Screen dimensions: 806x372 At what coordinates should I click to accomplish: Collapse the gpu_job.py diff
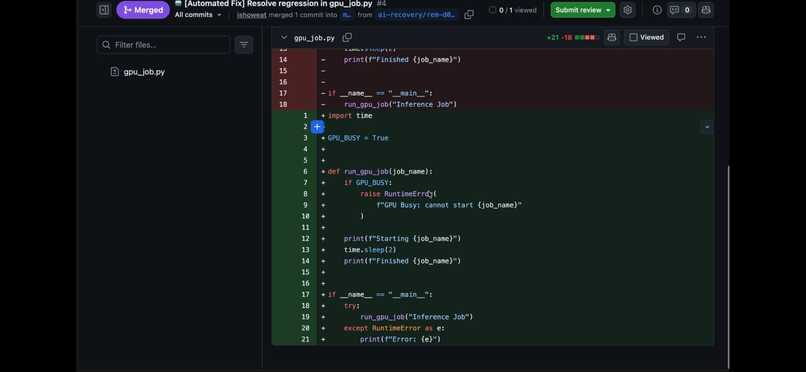[284, 38]
